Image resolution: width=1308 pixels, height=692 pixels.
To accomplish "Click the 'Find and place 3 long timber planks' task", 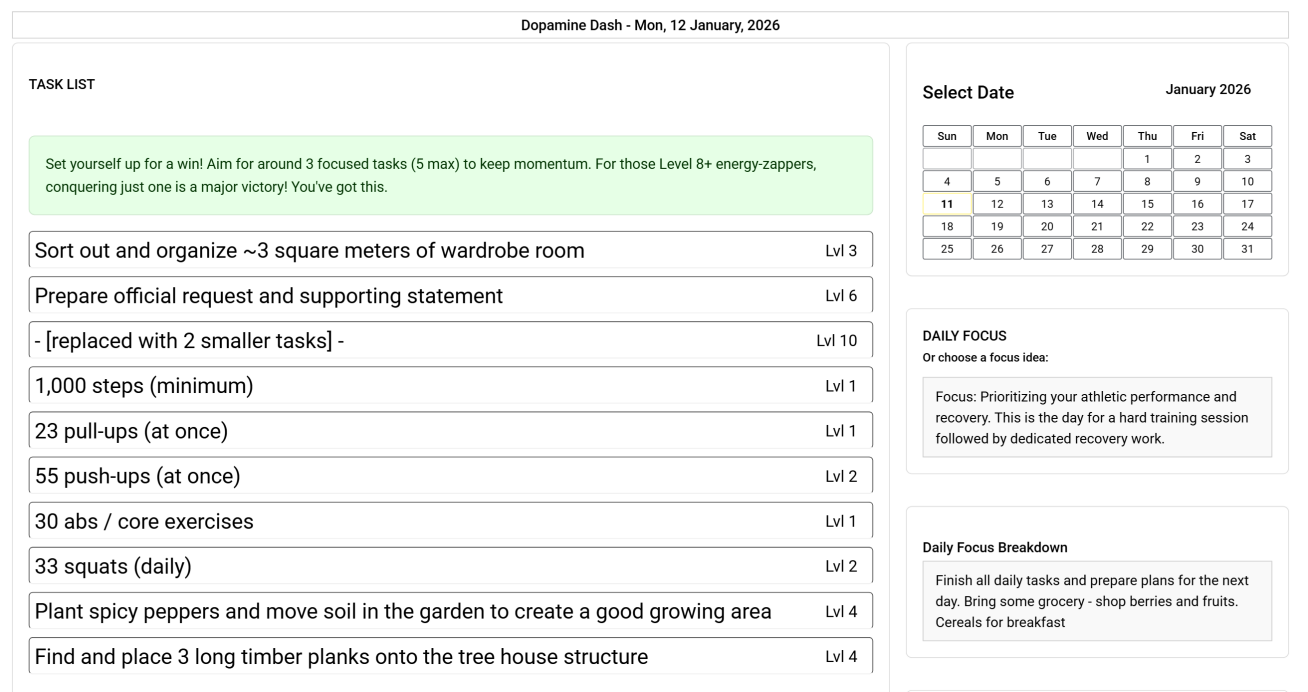I will pos(450,657).
